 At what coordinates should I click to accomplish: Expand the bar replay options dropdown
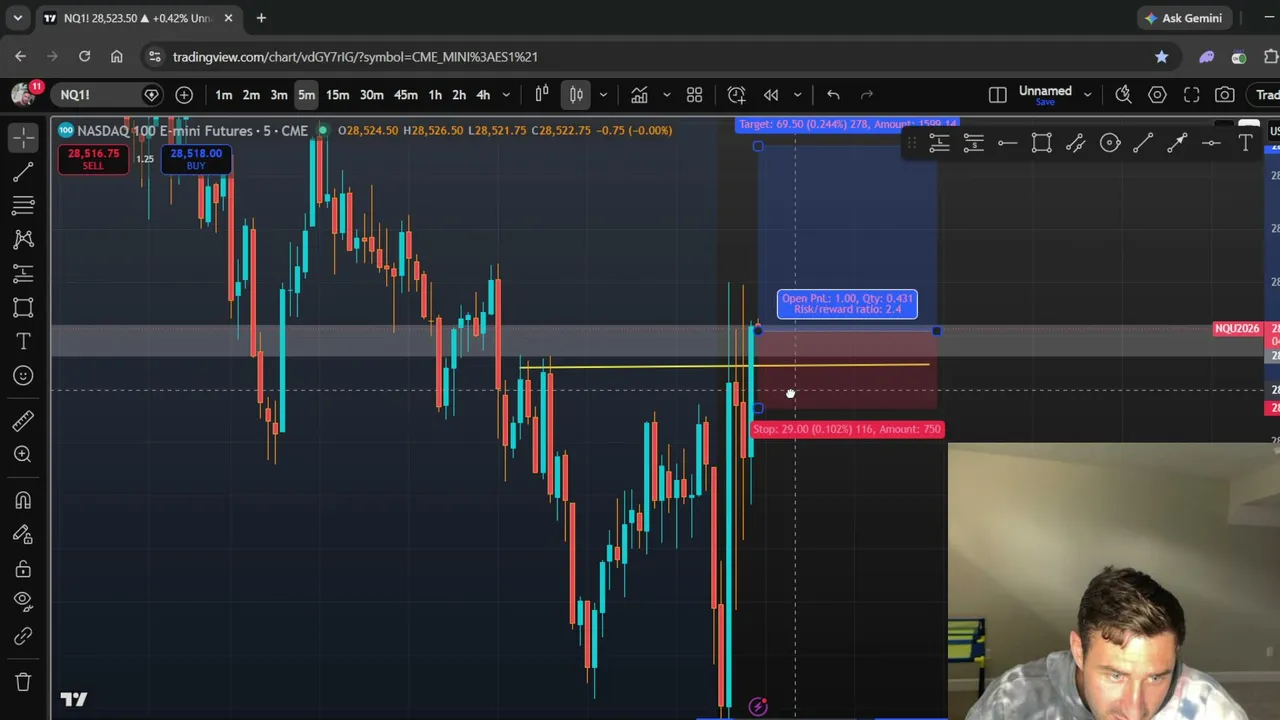797,95
